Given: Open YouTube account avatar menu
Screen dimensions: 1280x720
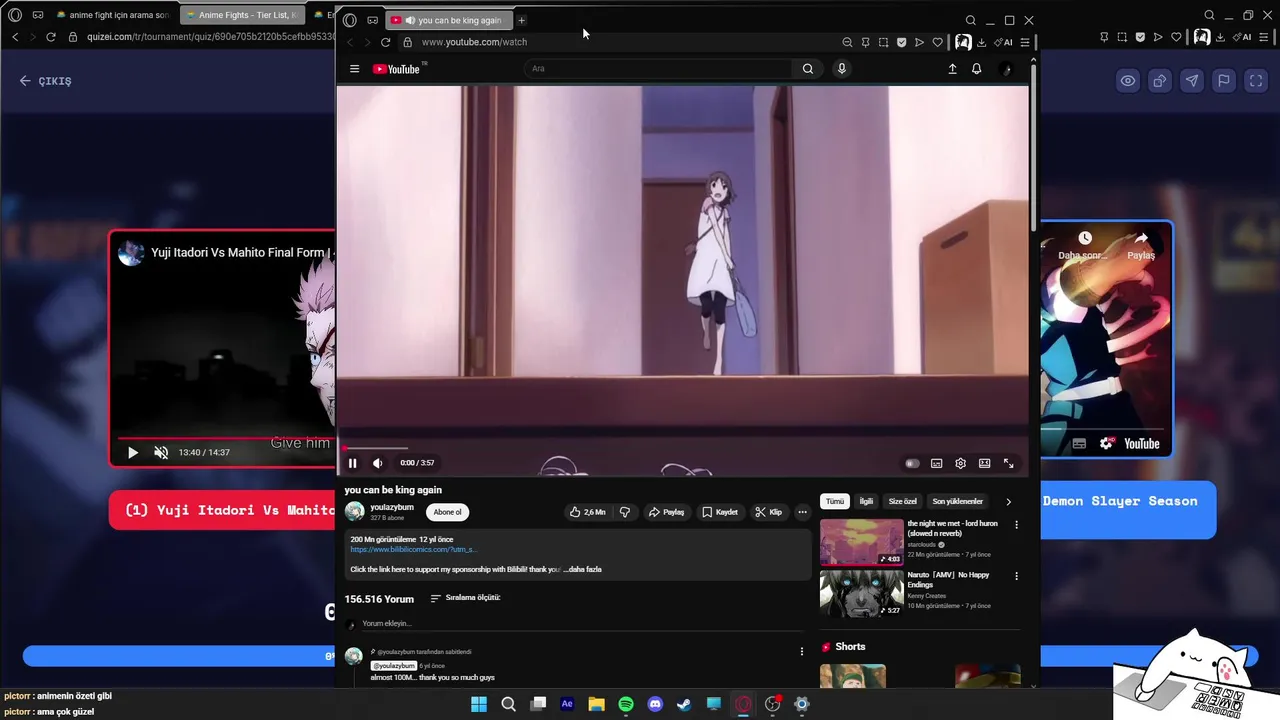Looking at the screenshot, I should (1006, 69).
